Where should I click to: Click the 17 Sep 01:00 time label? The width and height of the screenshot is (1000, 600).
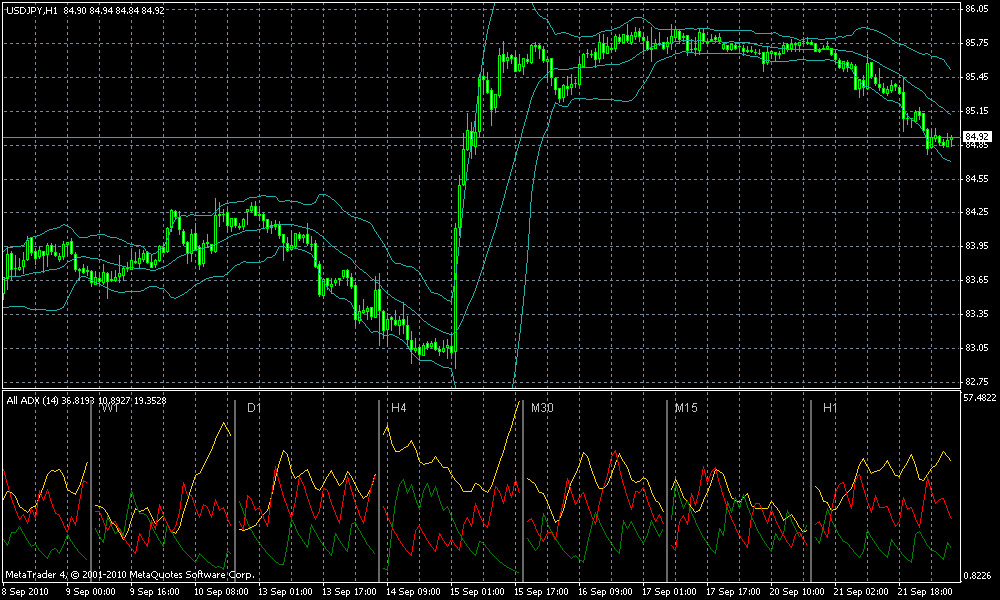[x=668, y=592]
